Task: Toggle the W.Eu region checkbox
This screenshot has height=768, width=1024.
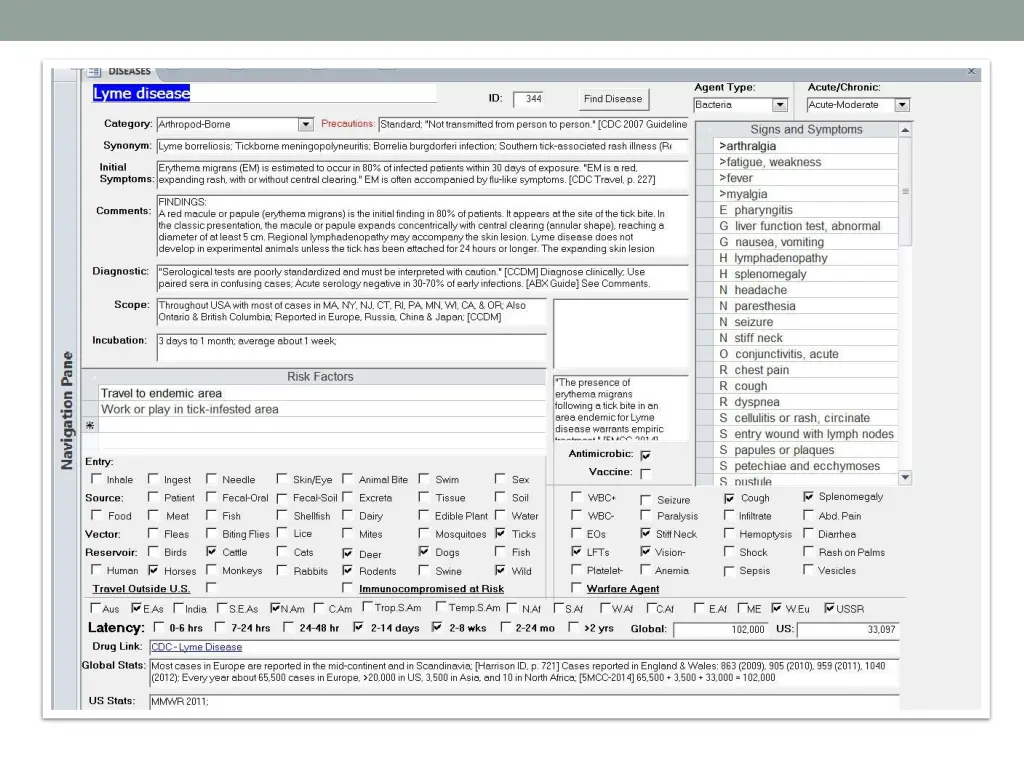Action: 776,607
